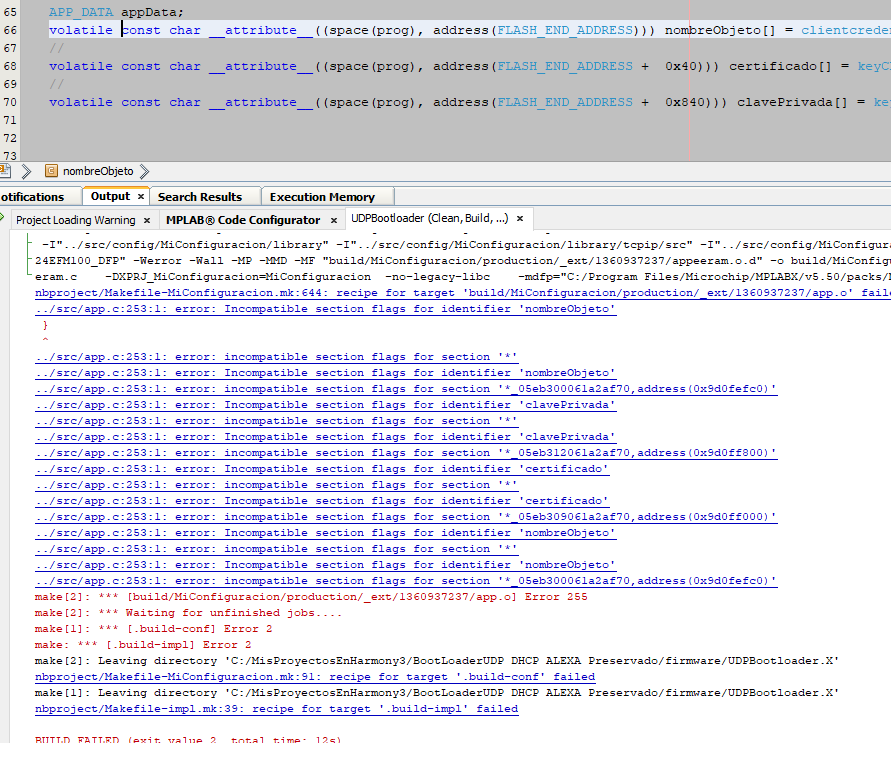The width and height of the screenshot is (891, 757).
Task: Select UDPBootloader (Clean, Build, ...) tab
Action: pos(430,218)
